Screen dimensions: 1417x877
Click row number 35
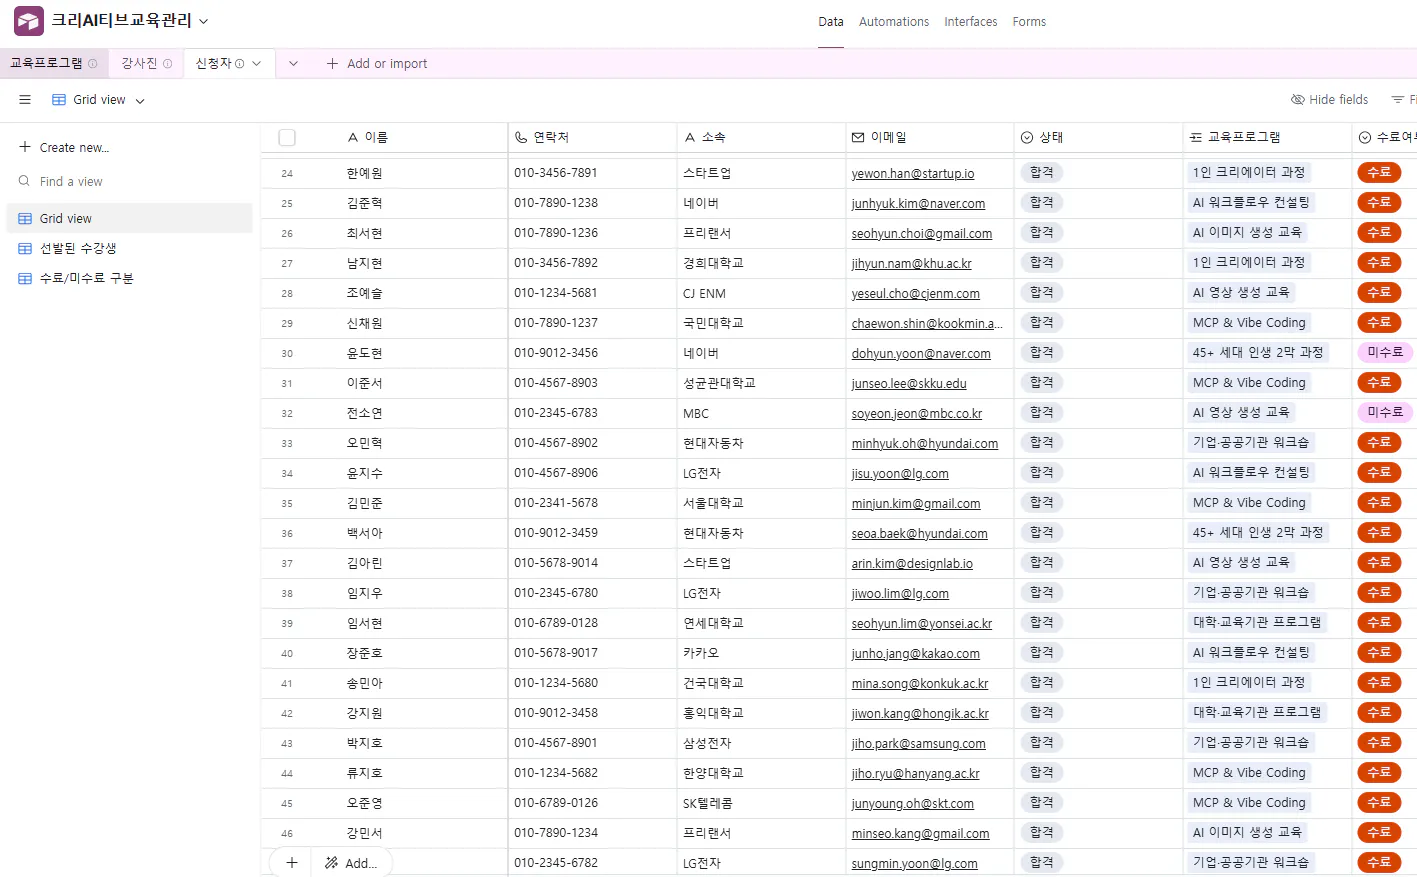(x=287, y=504)
